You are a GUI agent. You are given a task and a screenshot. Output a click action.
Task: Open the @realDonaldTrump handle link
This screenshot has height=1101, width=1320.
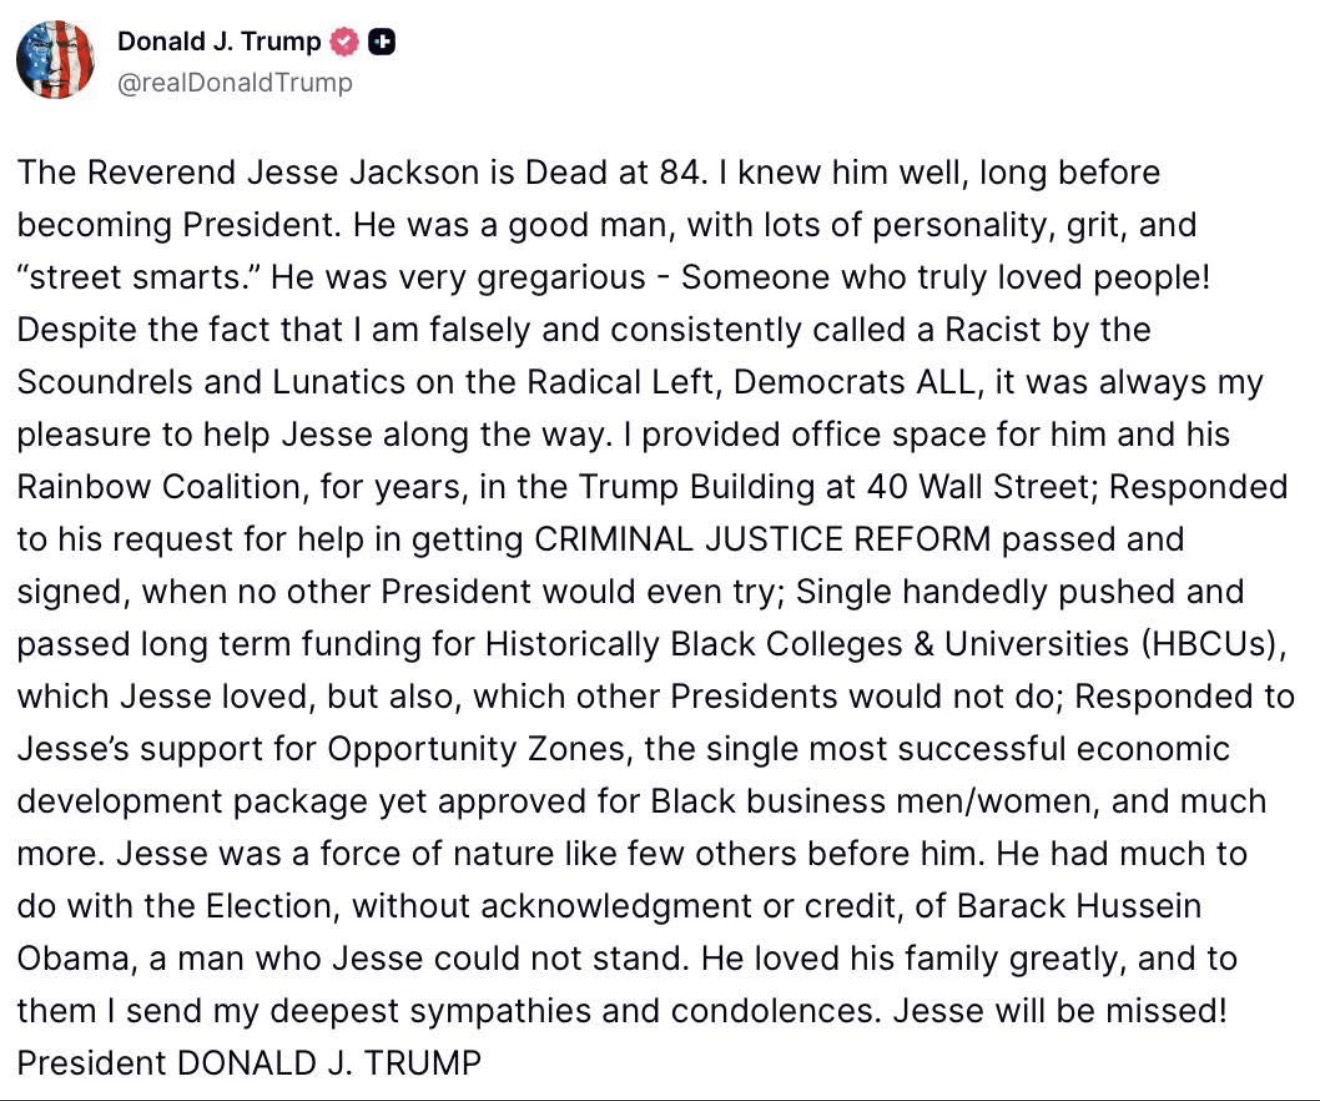coord(235,83)
